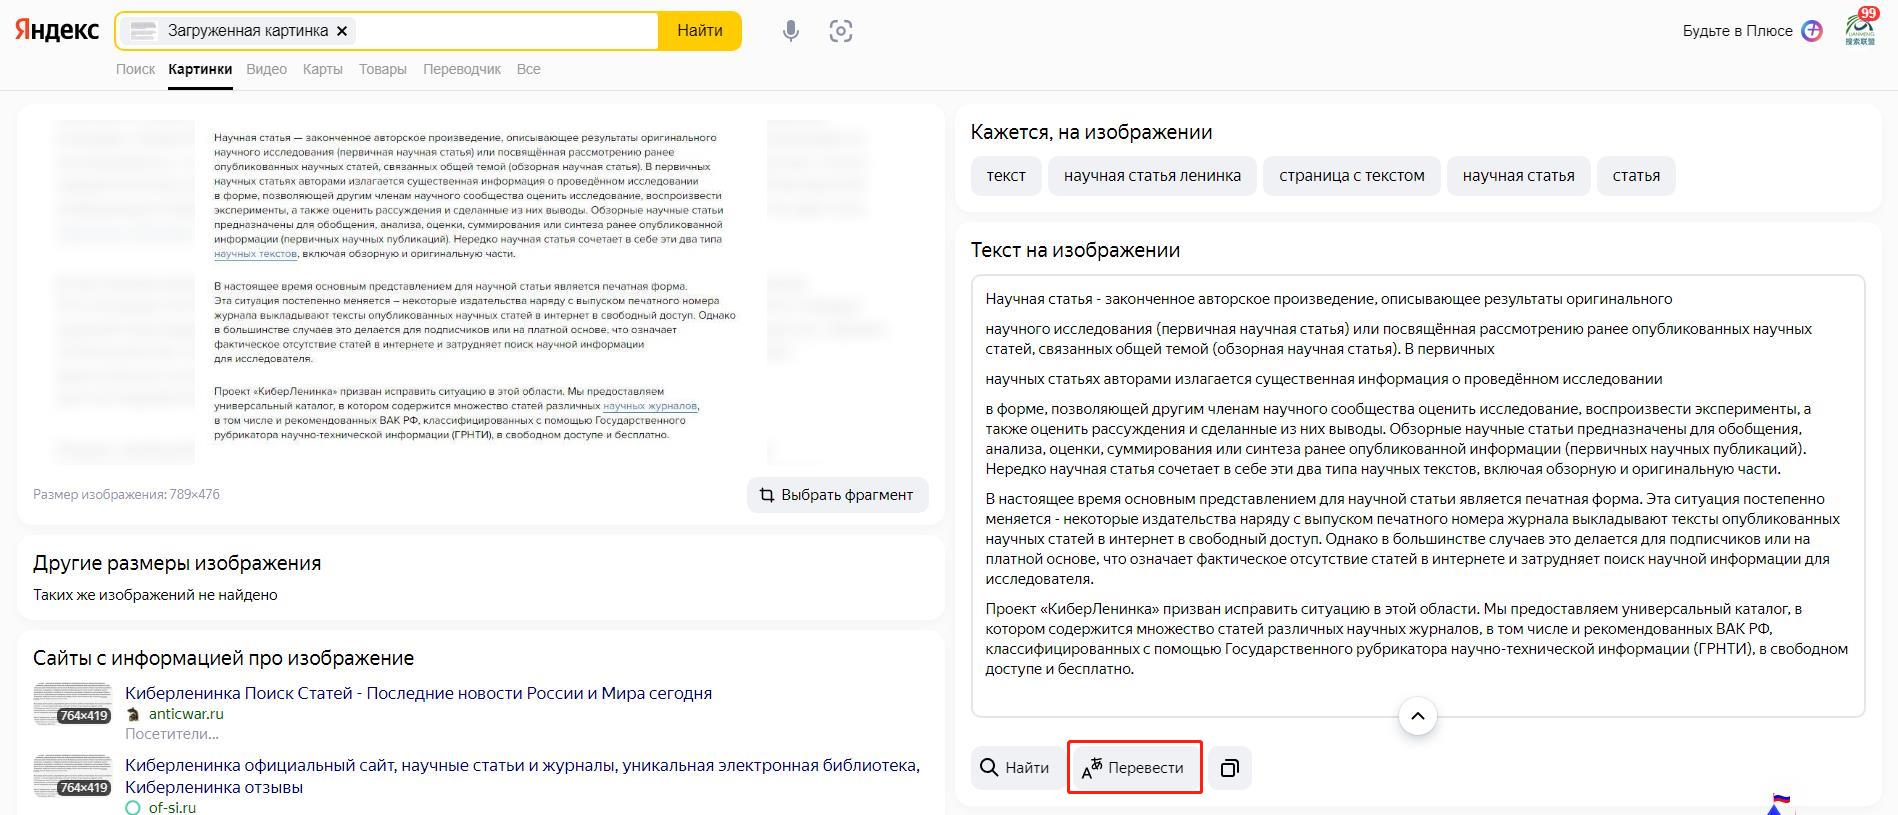Screen dimensions: 1898x815
Task: Open the anticwar.ru result thumbnail
Action: click(x=72, y=704)
